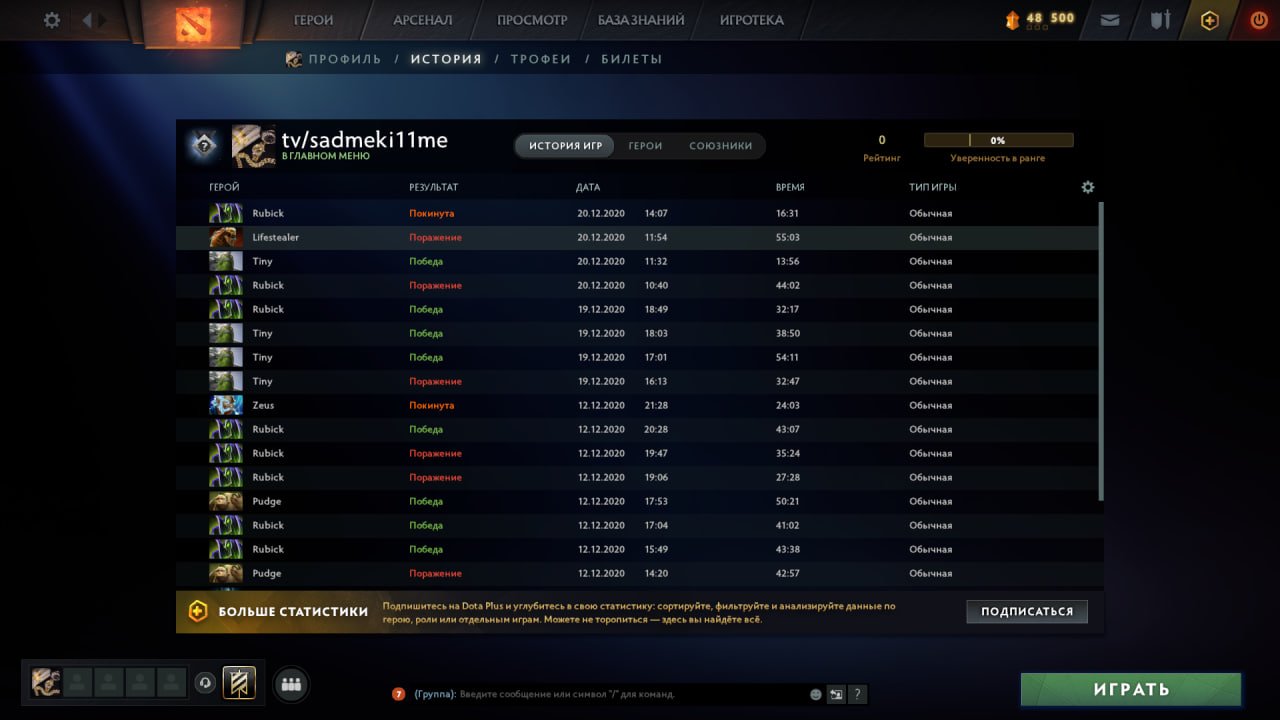Image resolution: width=1280 pixels, height=720 pixels.
Task: Click the Dota Plus hexagon icon
Action: pyautogui.click(x=1210, y=20)
